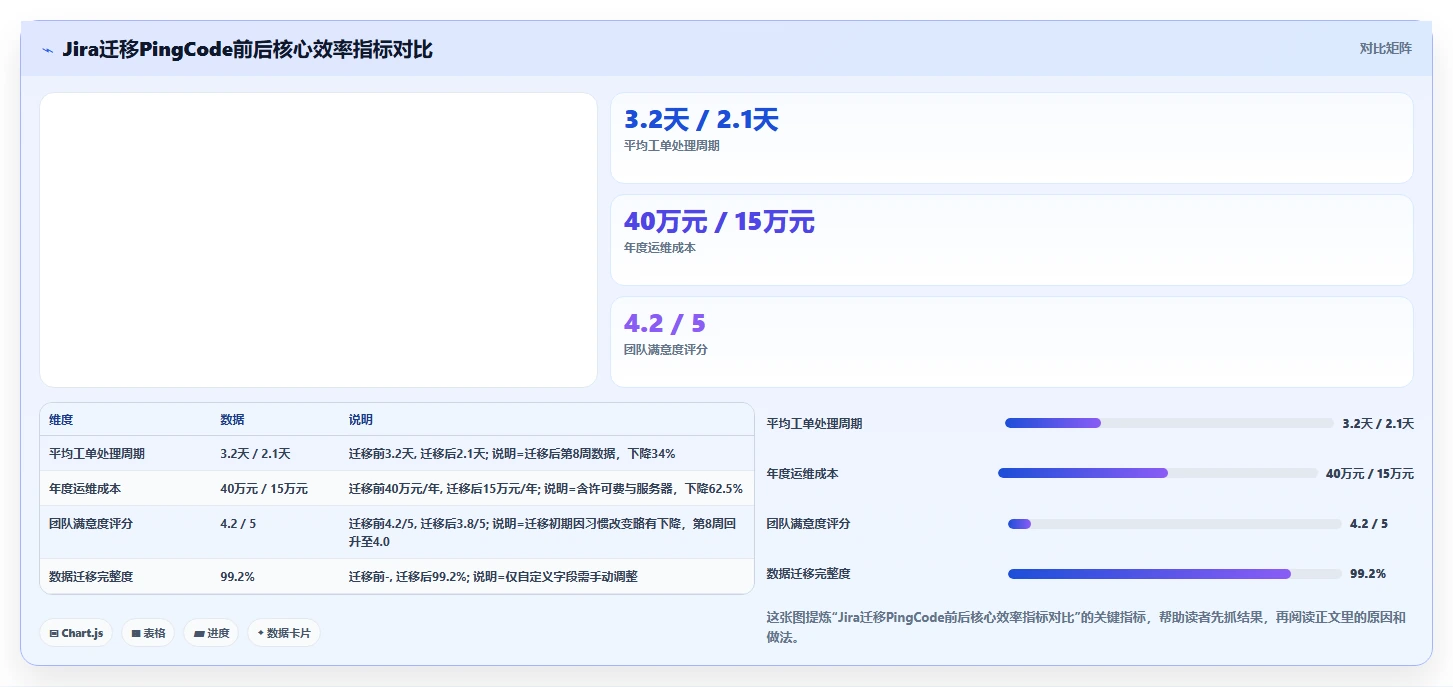Click the 表格 tag chip
1453x687 pixels.
coord(148,633)
